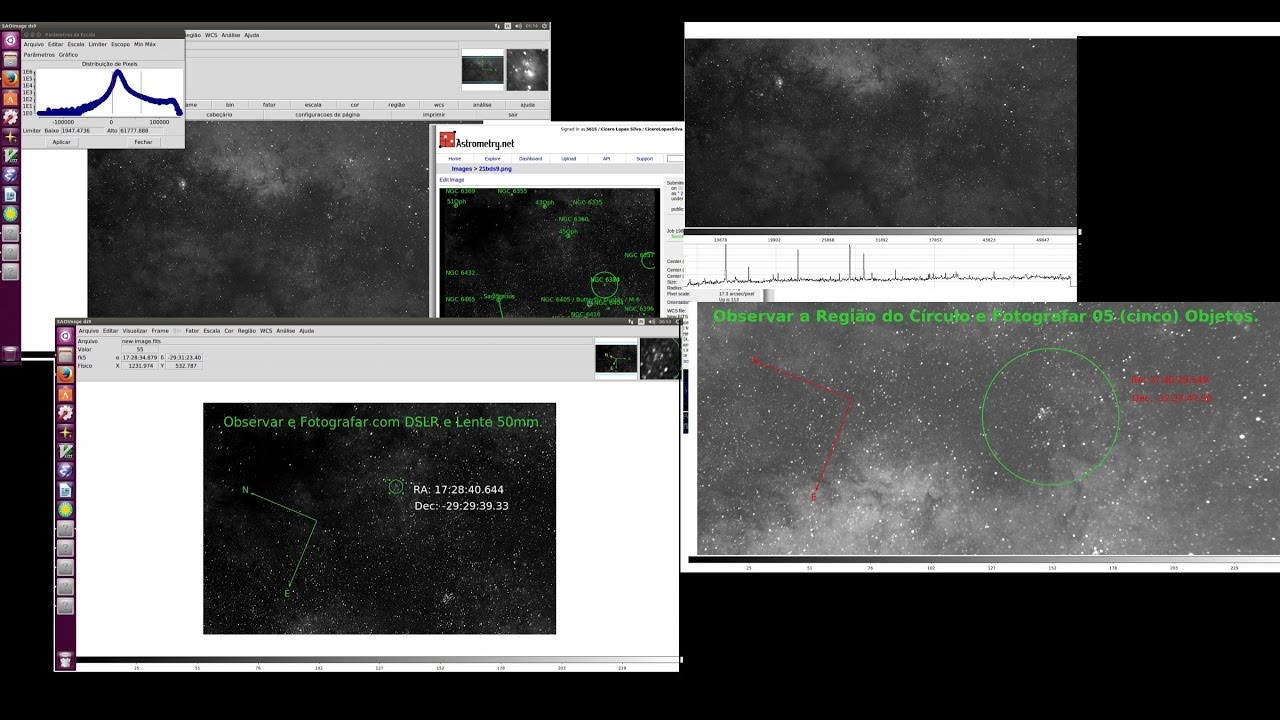Click magnifier thumbnail in upper DS9 window
Screen dimensions: 1280x720
(x=527, y=69)
